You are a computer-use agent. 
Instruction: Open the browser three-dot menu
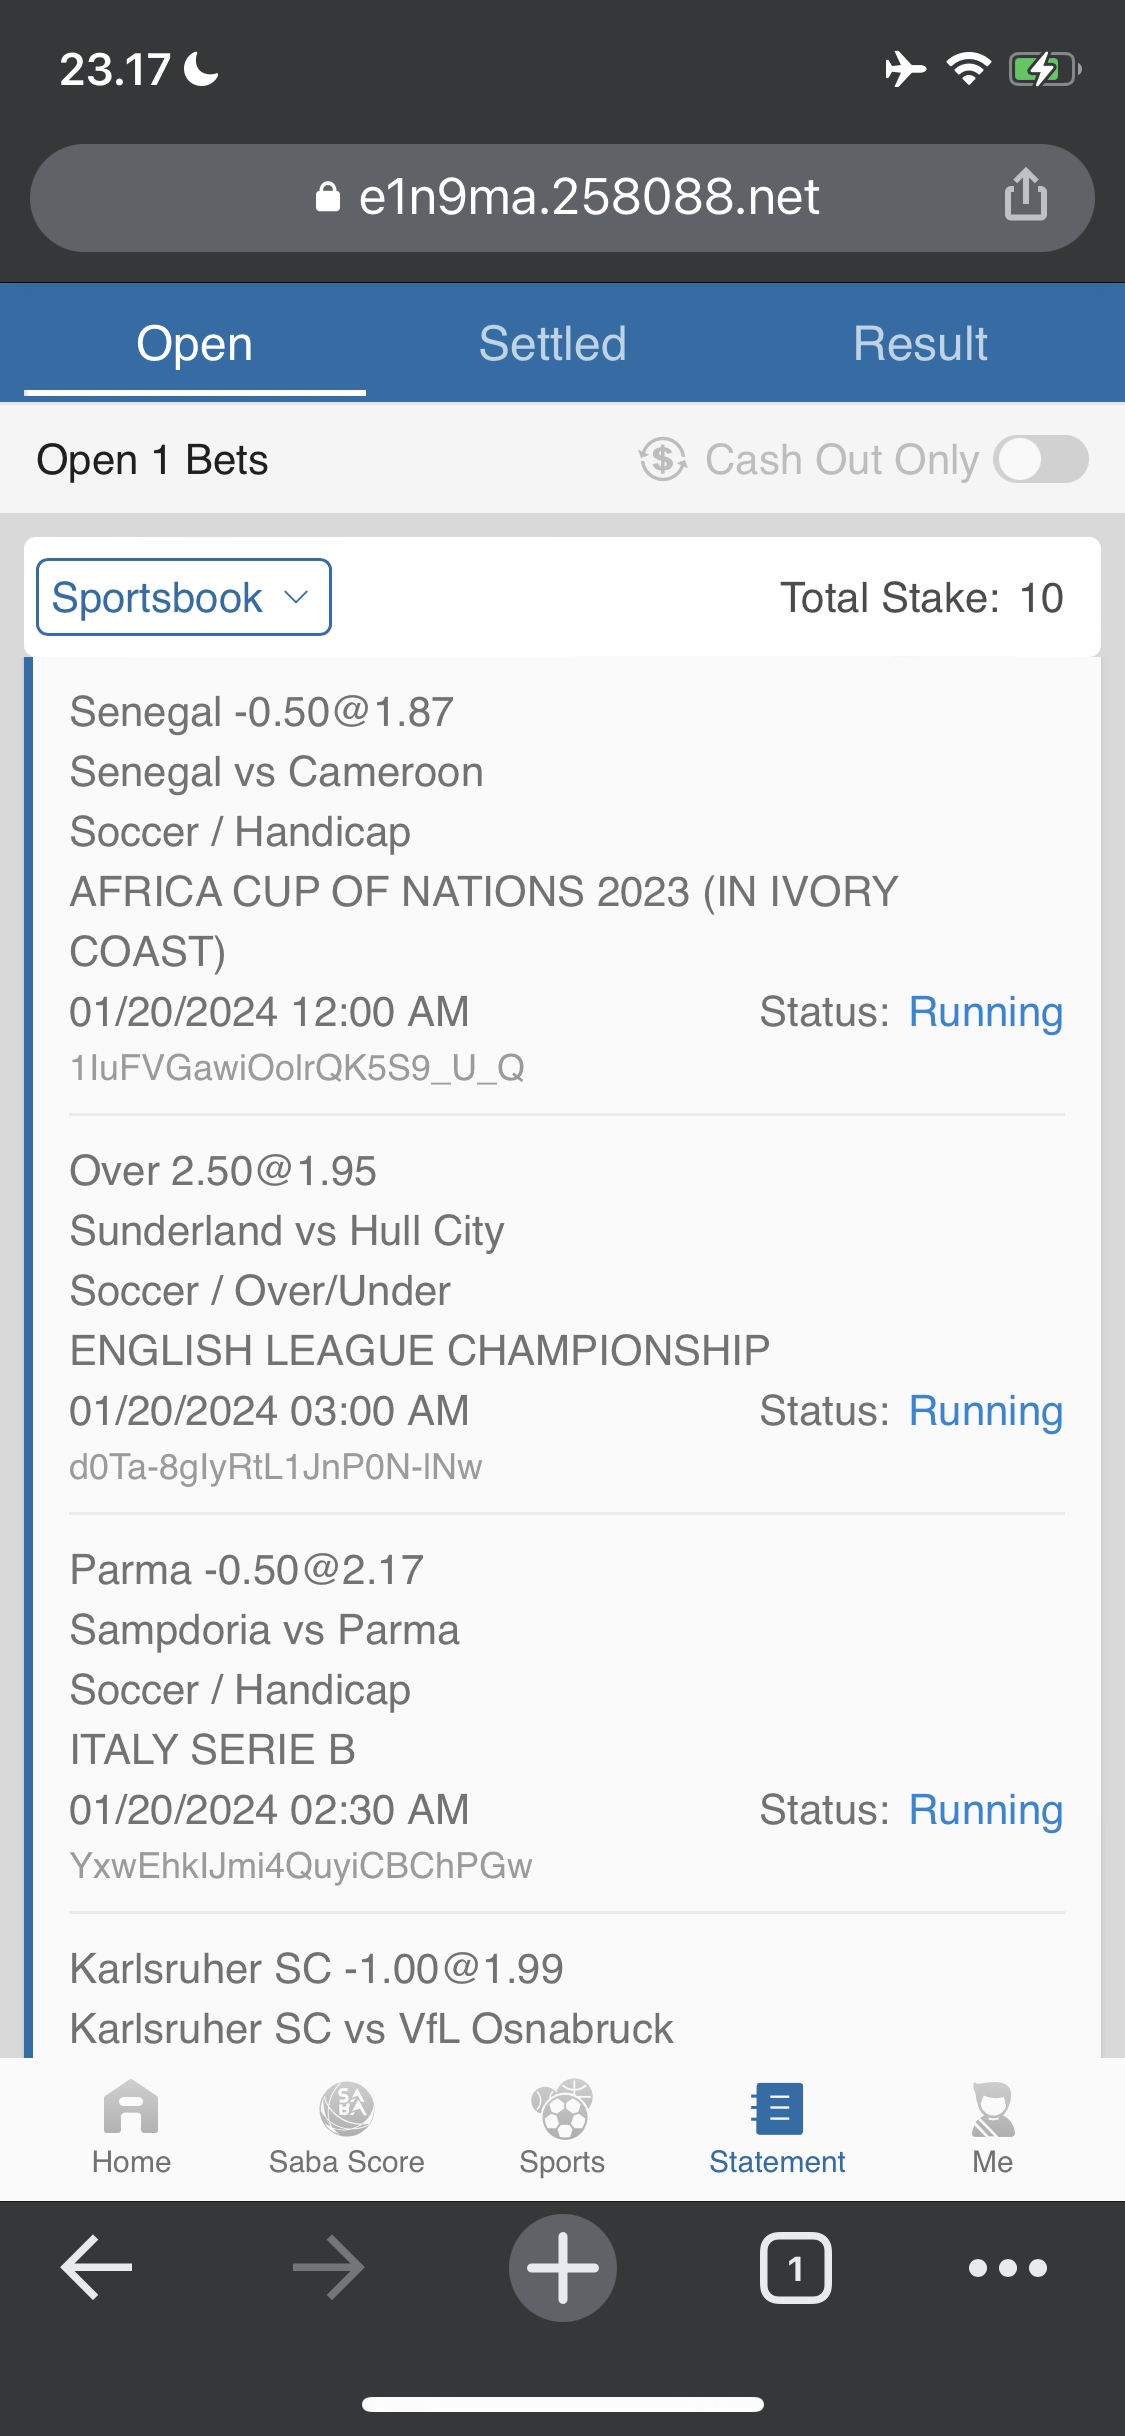point(1007,2268)
